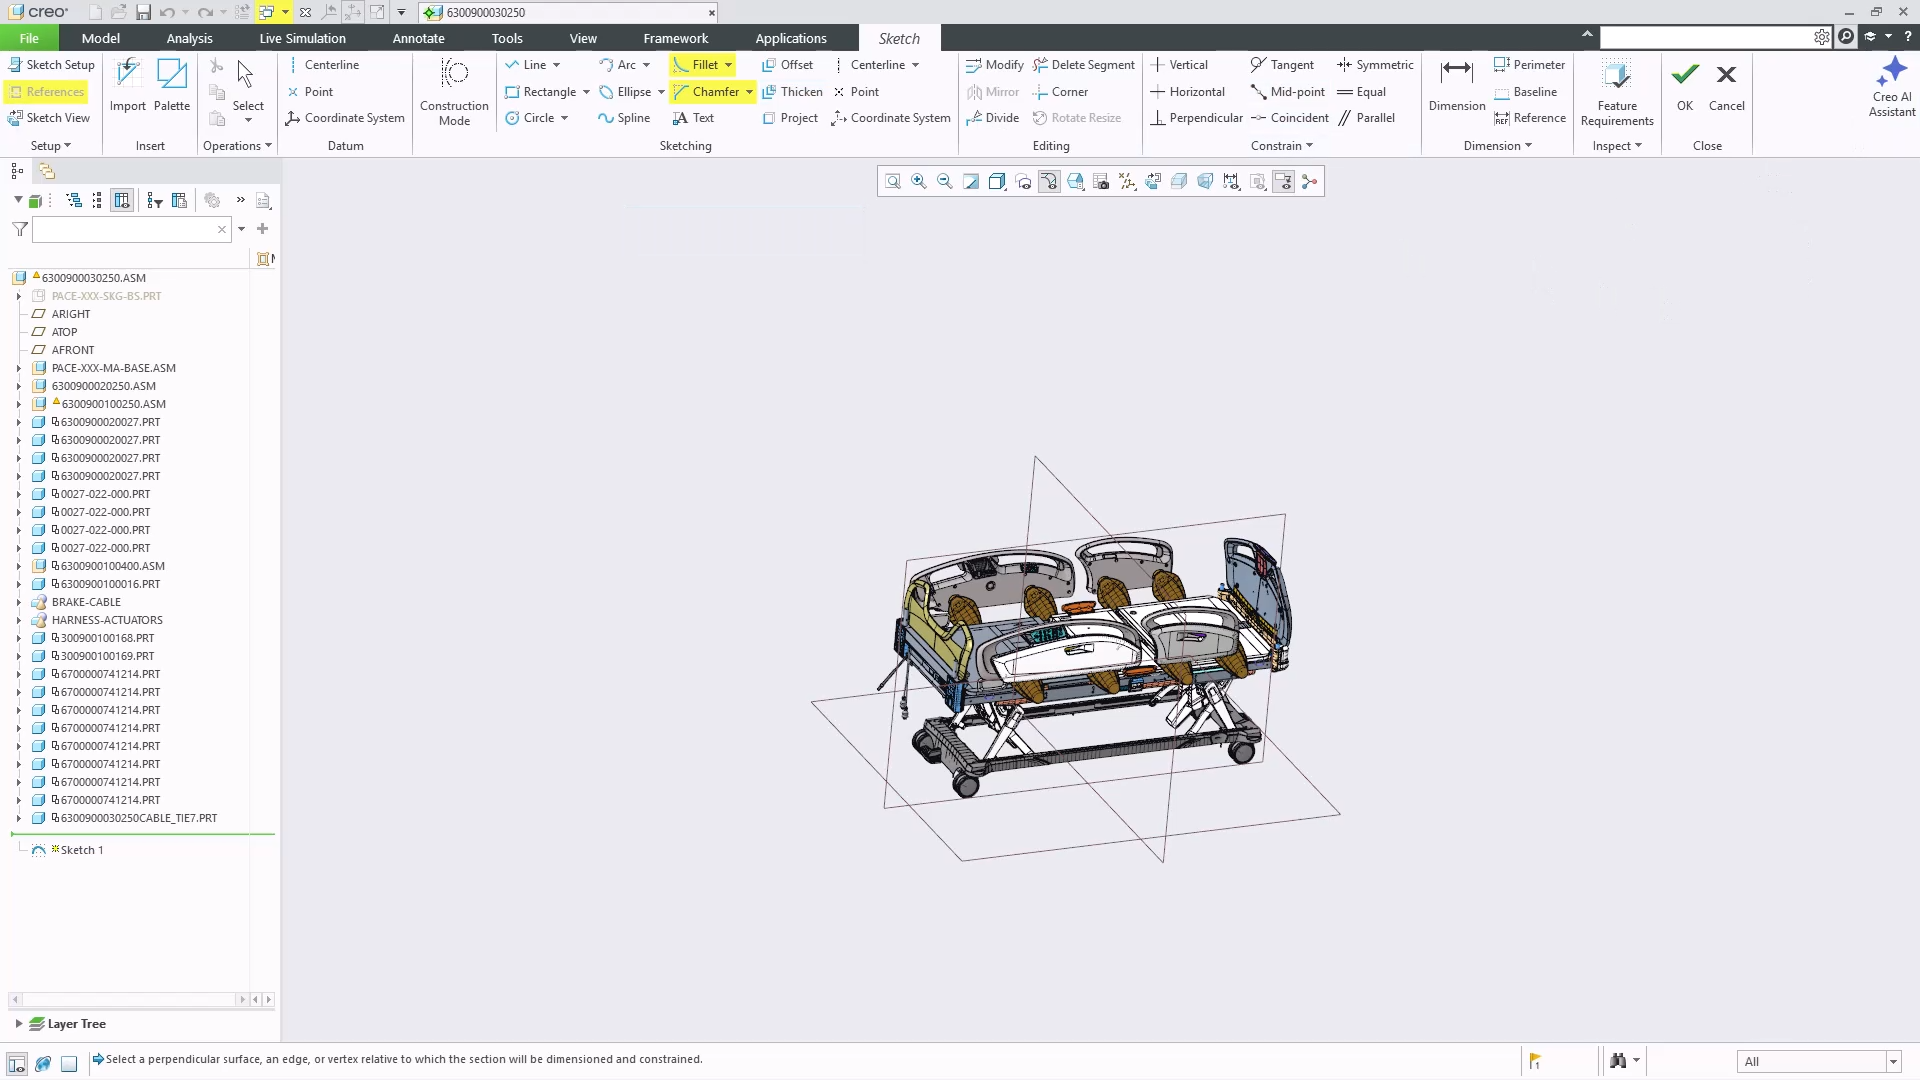This screenshot has width=1920, height=1080.
Task: Apply the Tangent constraint
Action: coord(1282,65)
